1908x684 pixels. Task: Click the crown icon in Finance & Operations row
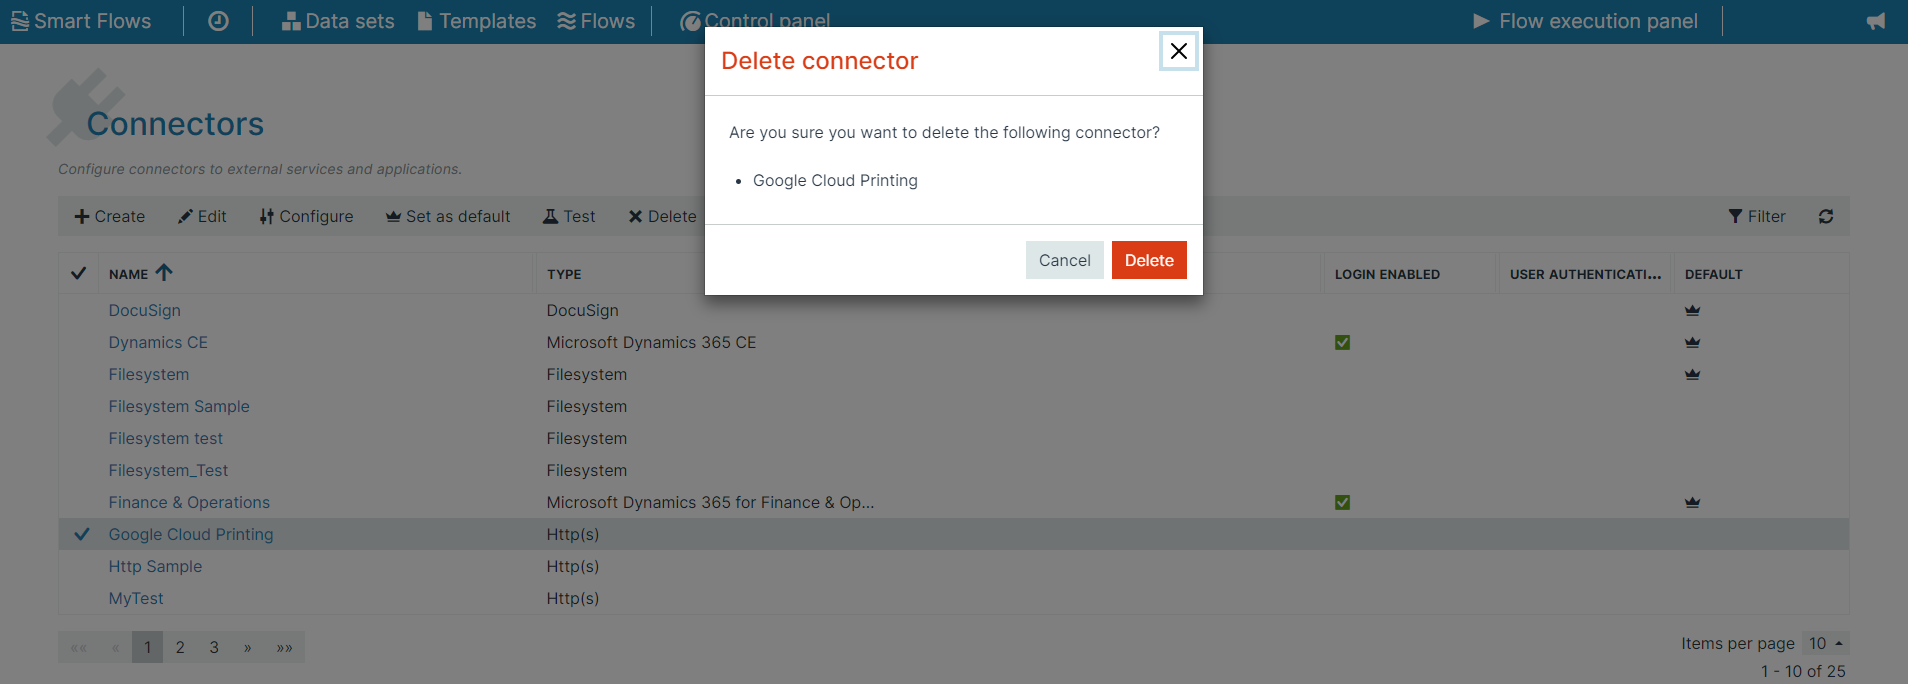point(1692,502)
